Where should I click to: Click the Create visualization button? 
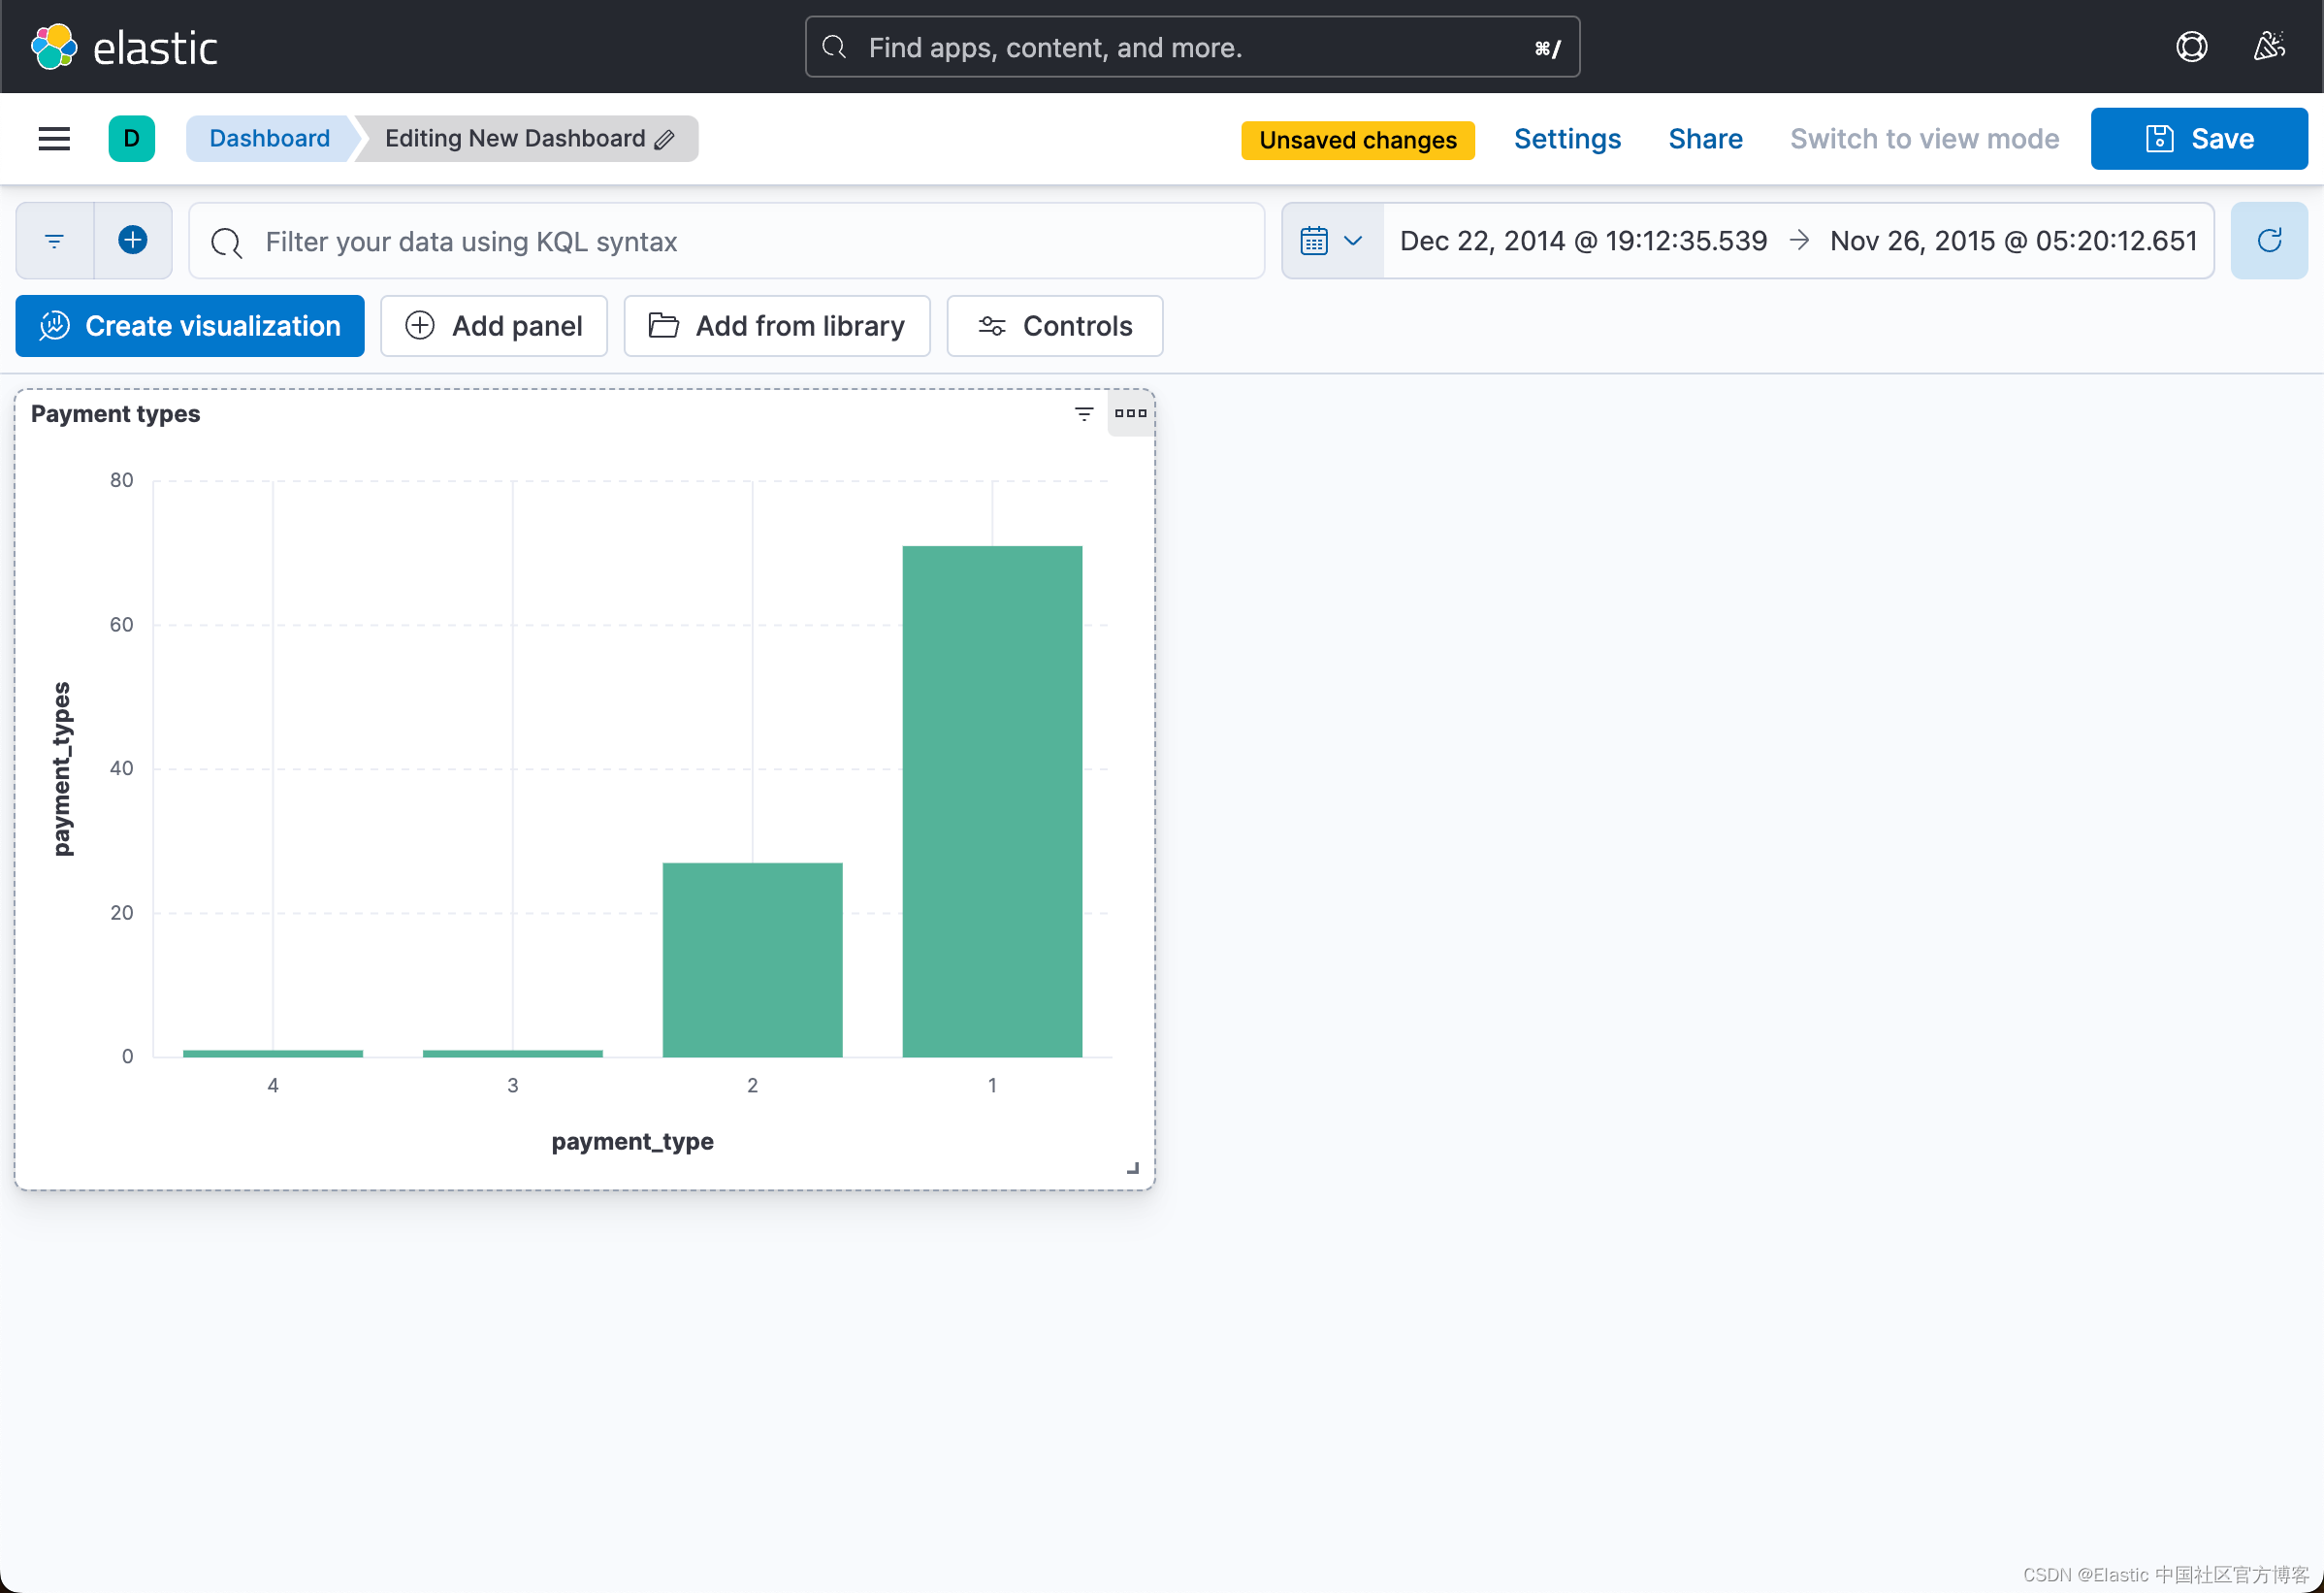pos(190,326)
